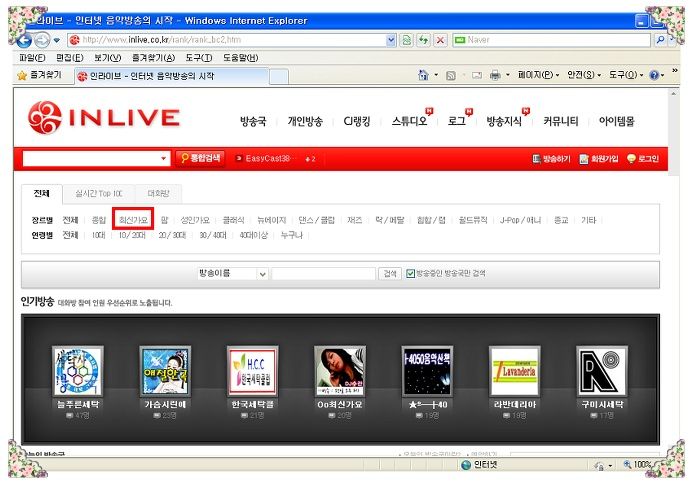693x484 pixels.
Task: Select the 40대이상 age filter
Action: (x=254, y=235)
